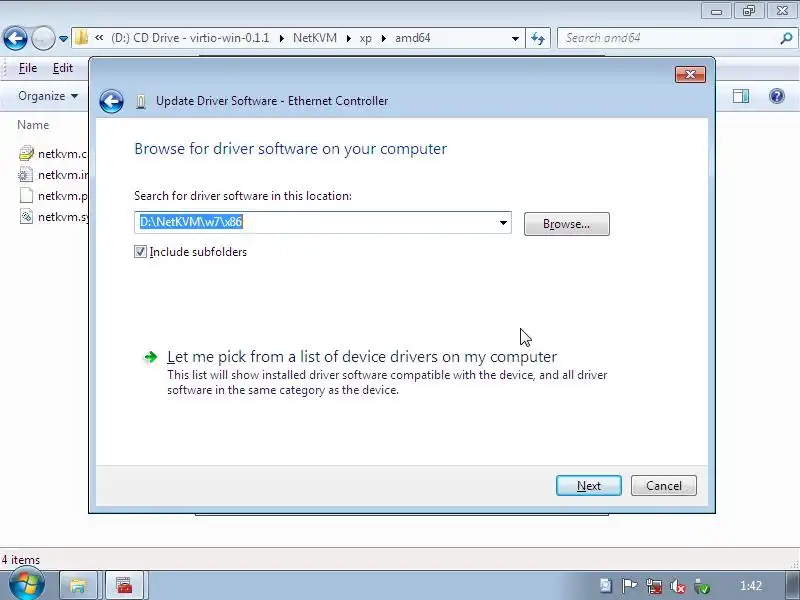
Task: Click the Name column header
Action: 33,125
